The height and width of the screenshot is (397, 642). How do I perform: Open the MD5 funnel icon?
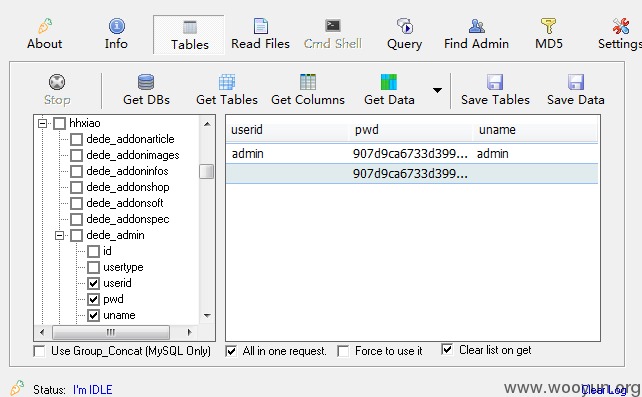pyautogui.click(x=548, y=26)
